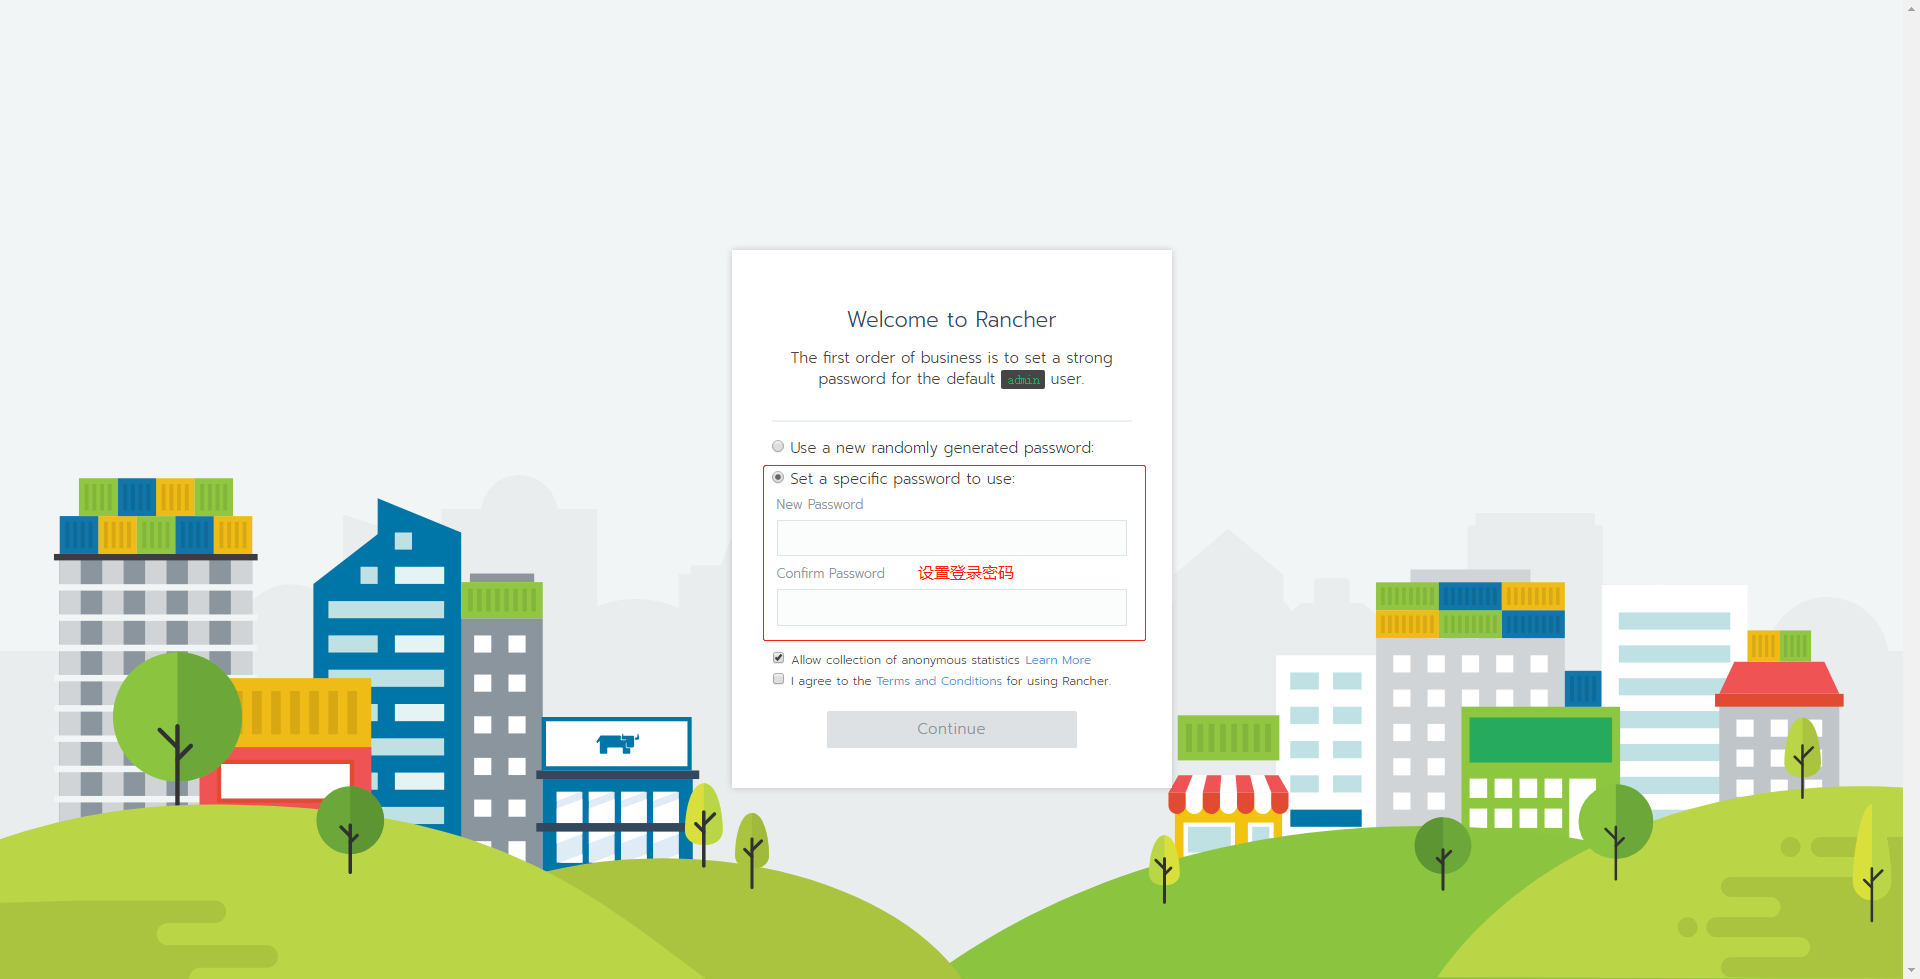This screenshot has height=979, width=1920.
Task: Select the randomly generated password option
Action: tap(778, 447)
